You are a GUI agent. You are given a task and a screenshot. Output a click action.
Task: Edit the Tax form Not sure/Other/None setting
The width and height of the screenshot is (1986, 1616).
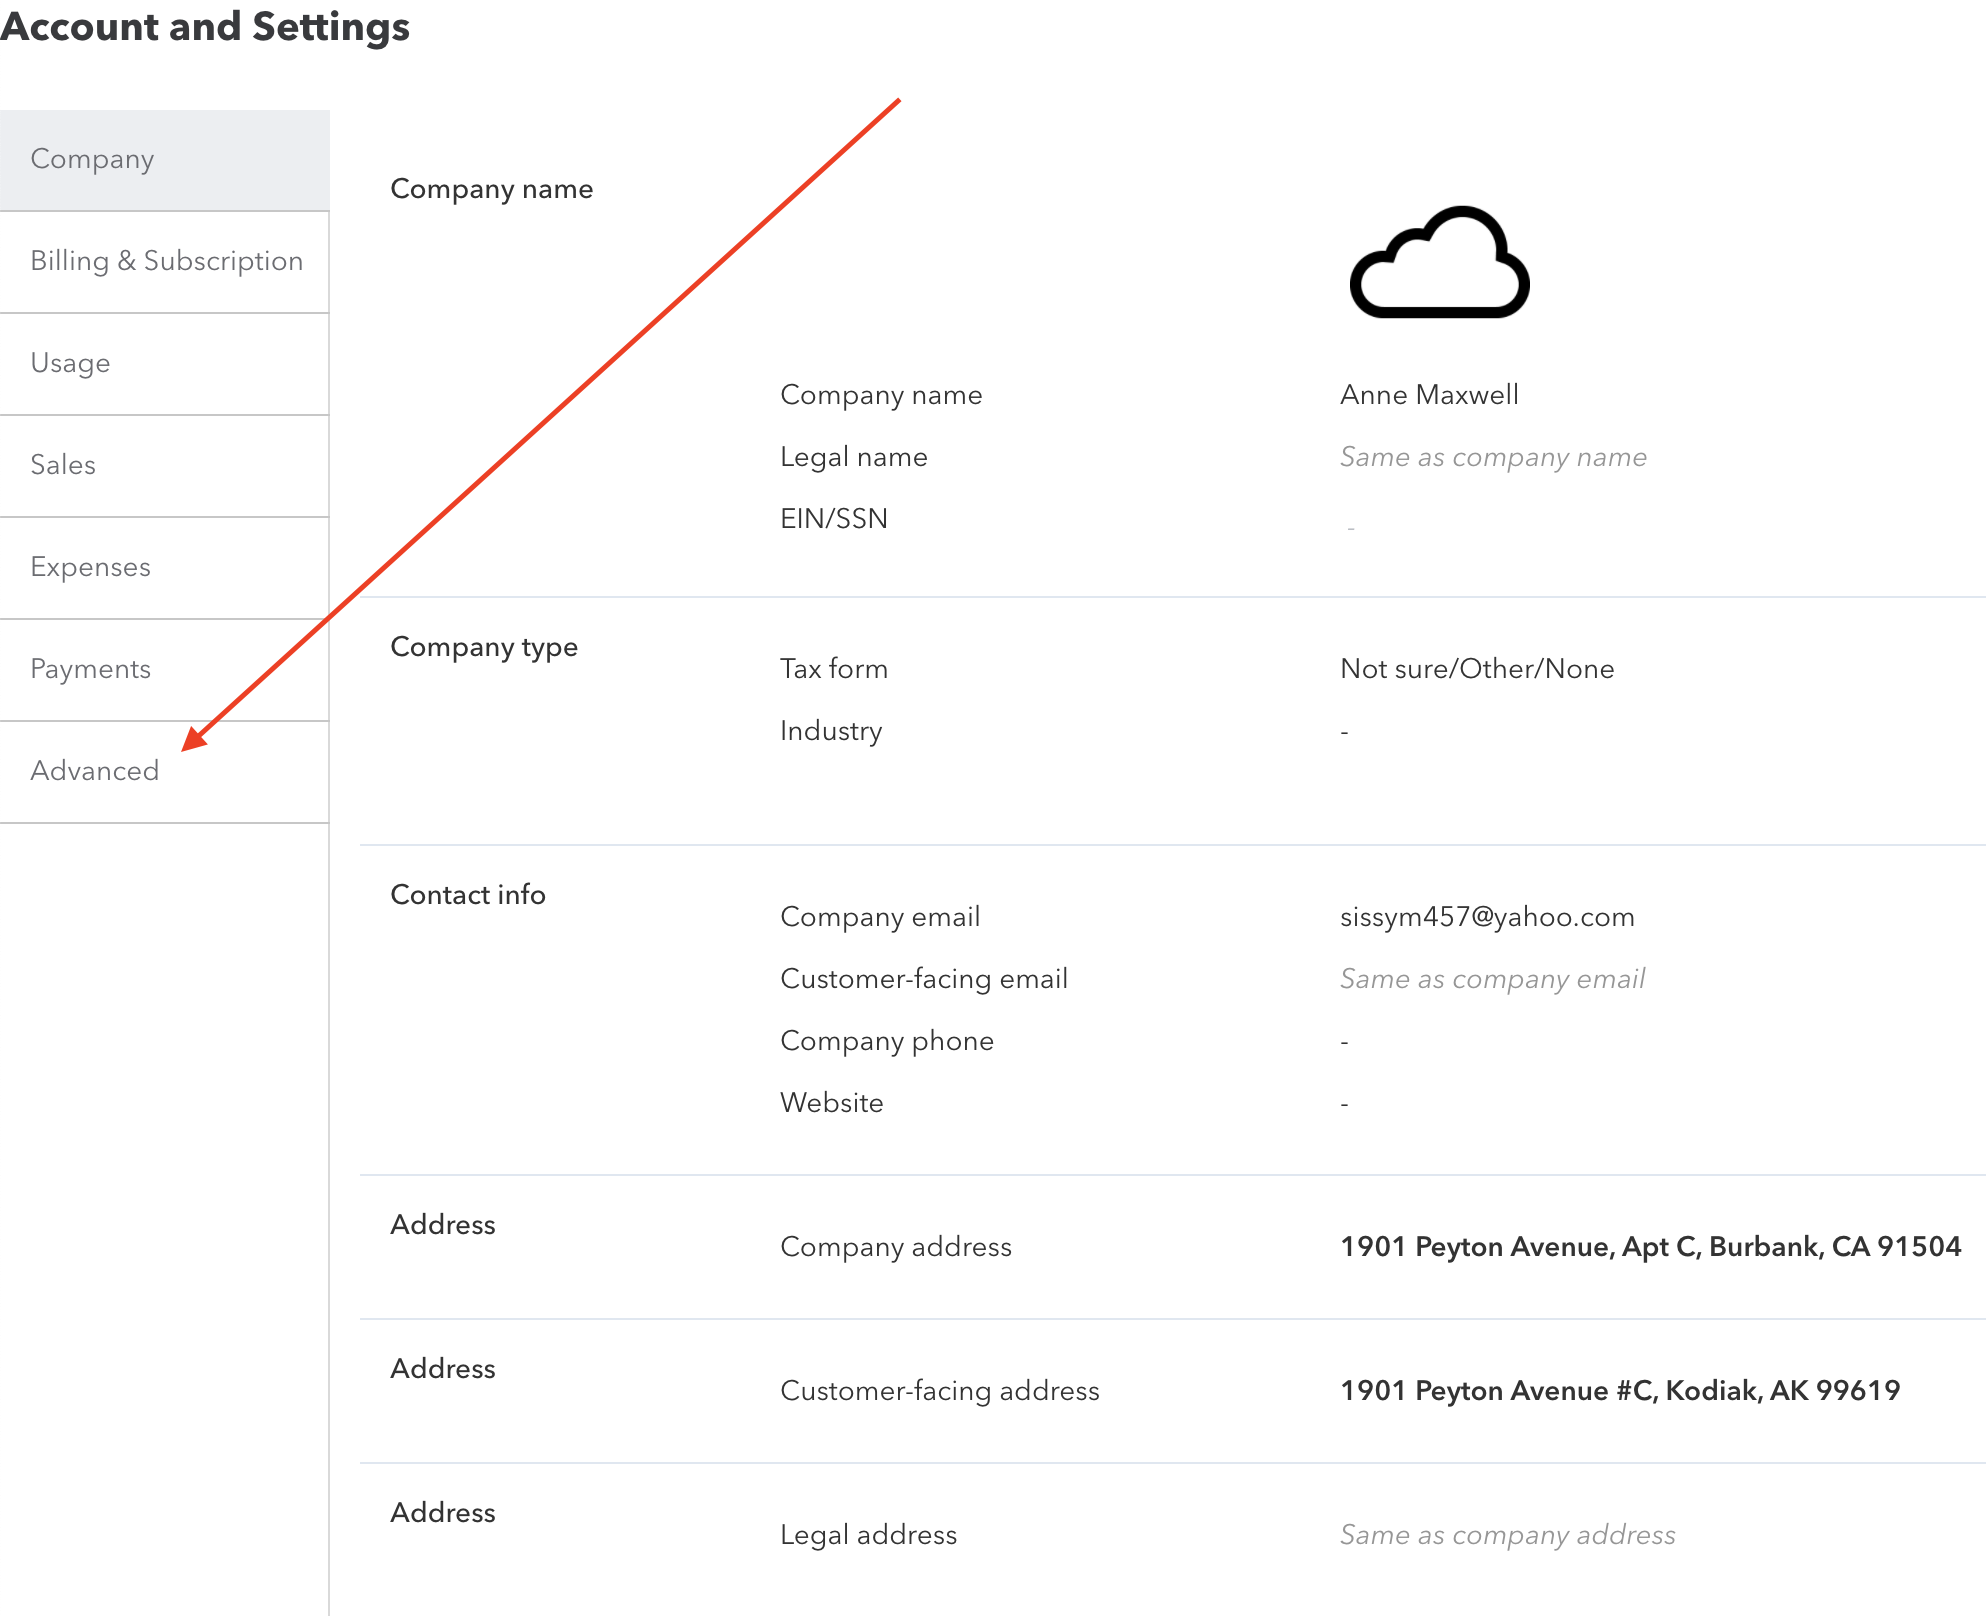1477,669
